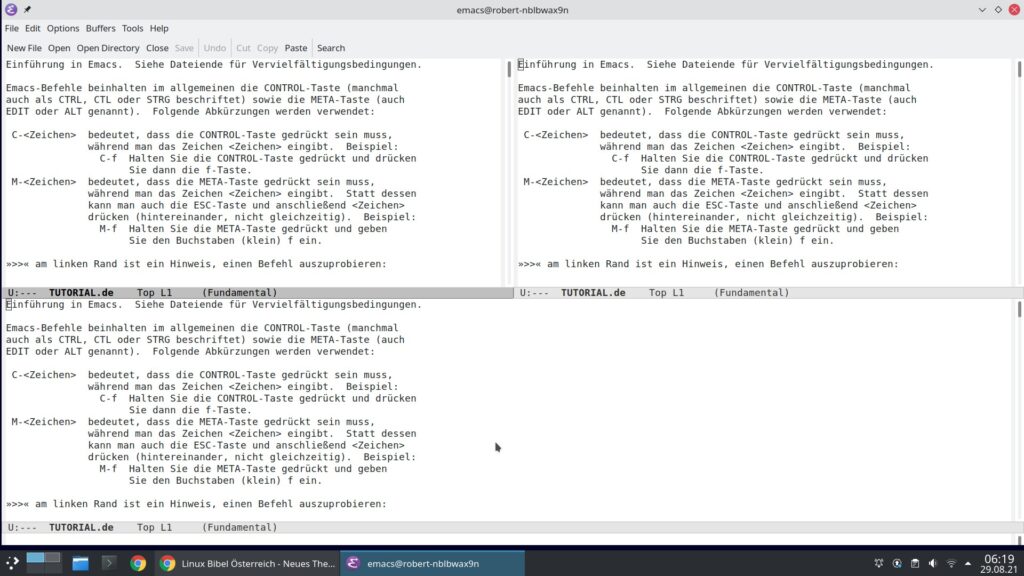
Task: Open the clipboard tray icon
Action: [915, 563]
